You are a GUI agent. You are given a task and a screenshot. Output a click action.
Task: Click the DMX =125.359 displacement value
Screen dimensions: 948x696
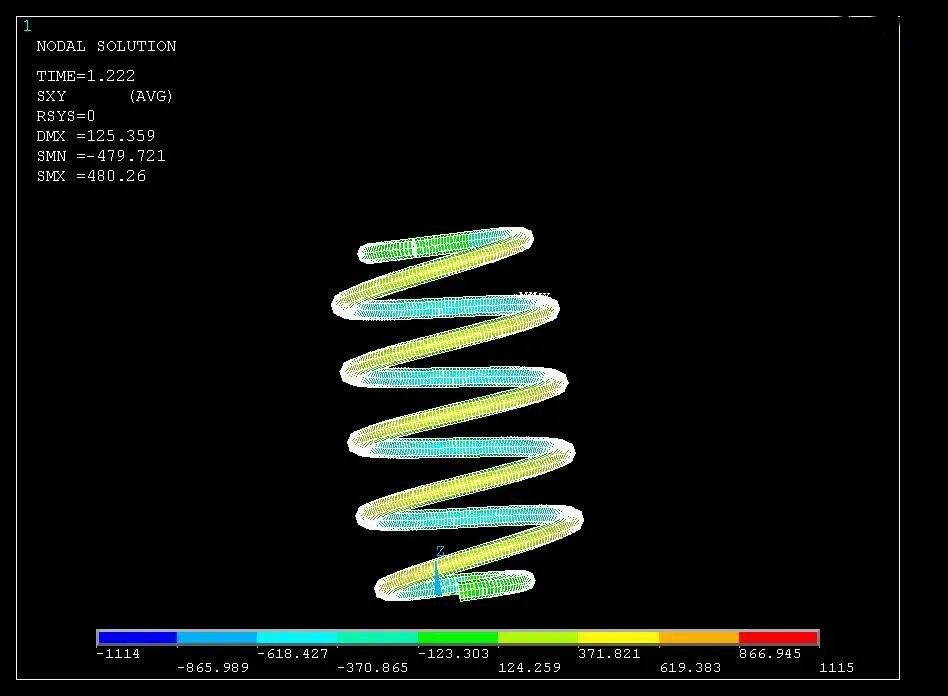(x=96, y=136)
